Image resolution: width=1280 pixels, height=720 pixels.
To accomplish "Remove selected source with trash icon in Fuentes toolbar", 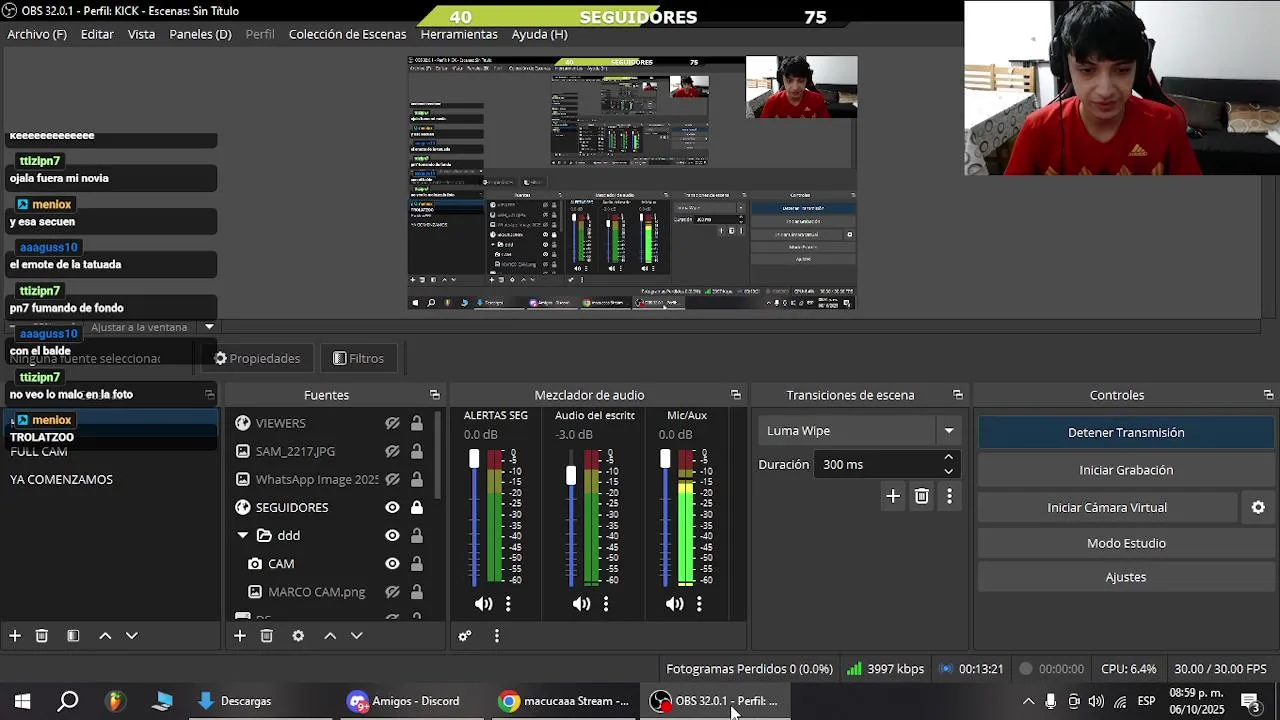I will pyautogui.click(x=266, y=636).
